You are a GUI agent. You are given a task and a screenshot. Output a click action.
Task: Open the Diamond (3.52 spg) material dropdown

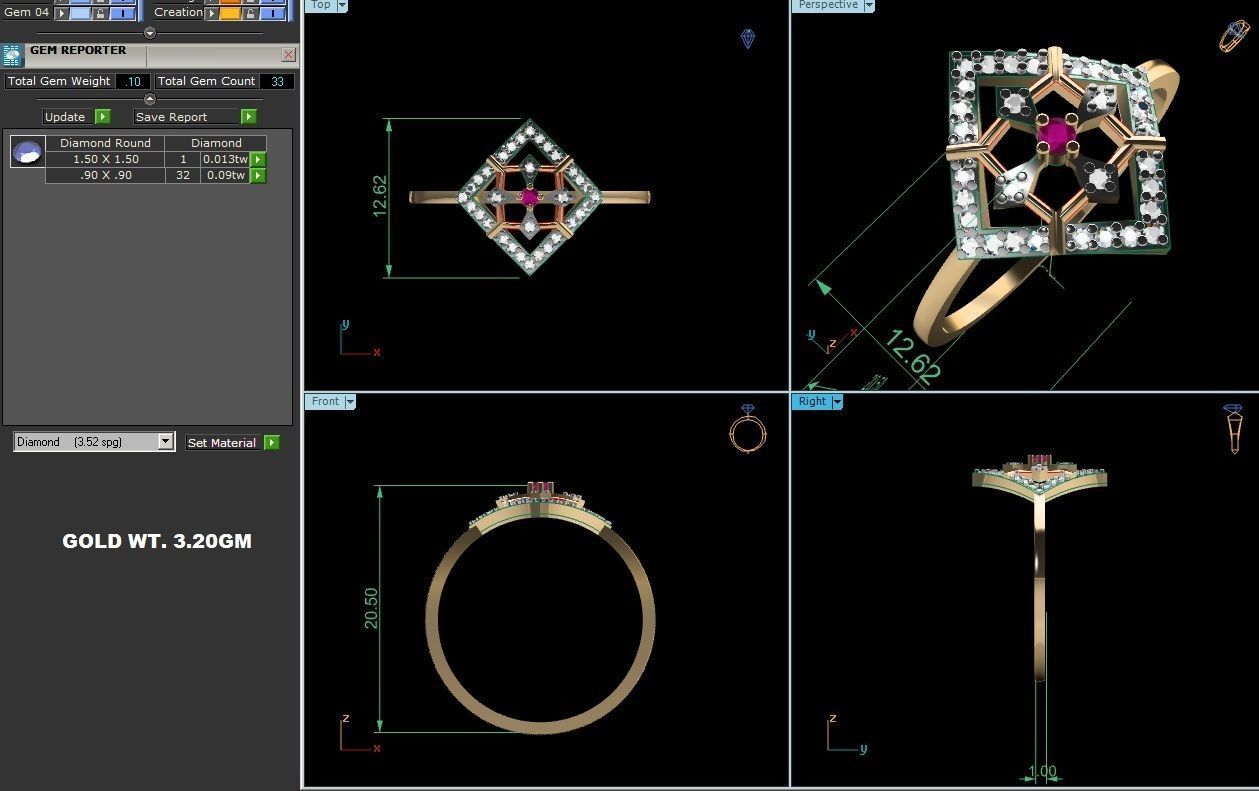point(165,442)
